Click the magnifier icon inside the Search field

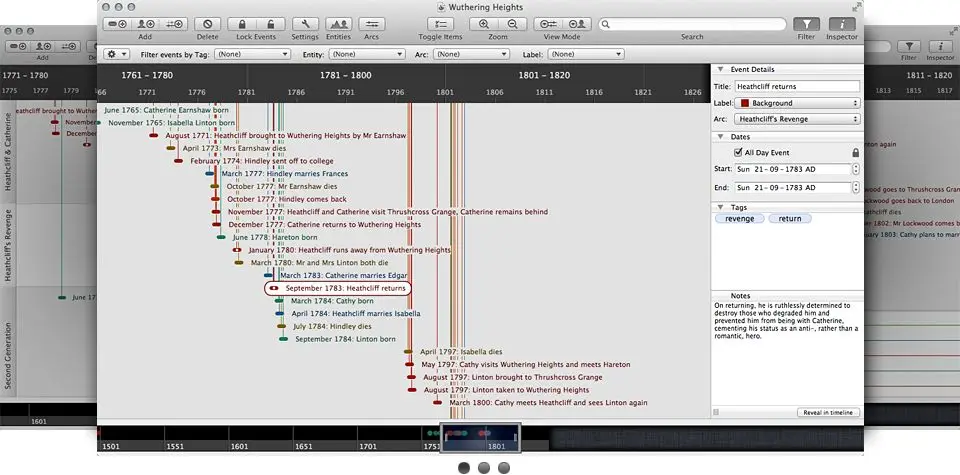(606, 24)
